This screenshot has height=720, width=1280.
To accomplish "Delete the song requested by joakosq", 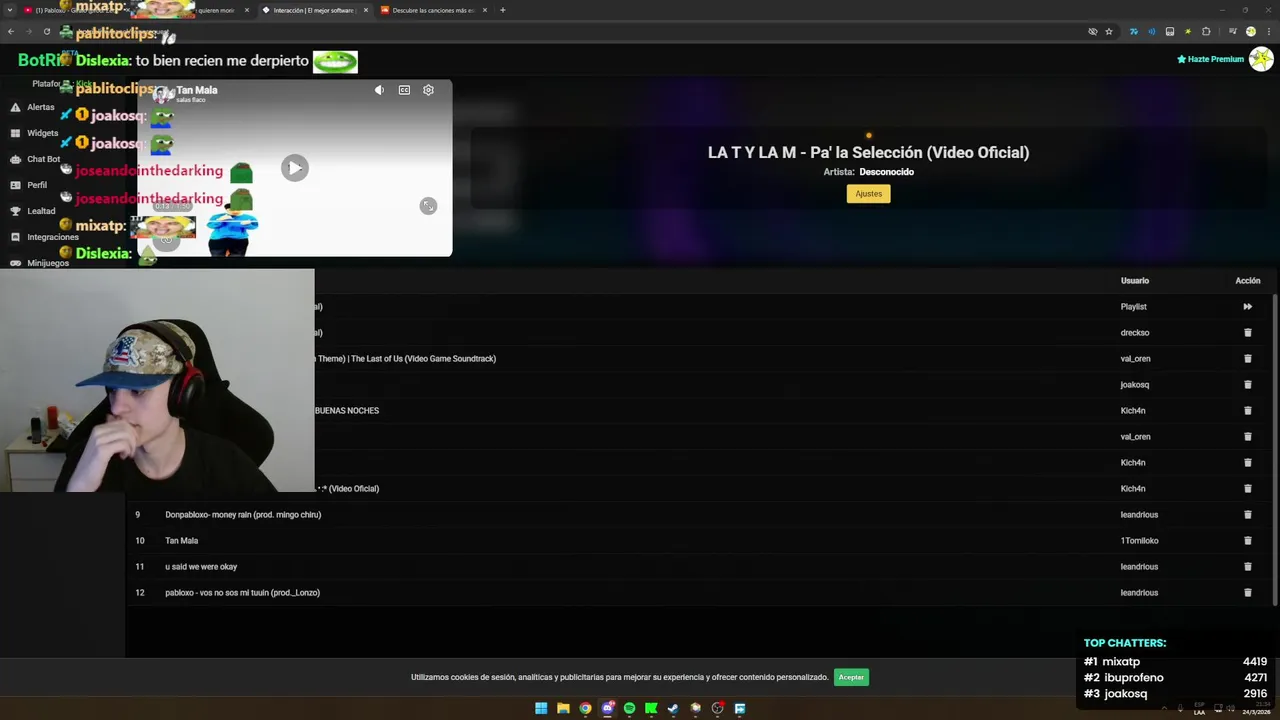I will (1247, 385).
